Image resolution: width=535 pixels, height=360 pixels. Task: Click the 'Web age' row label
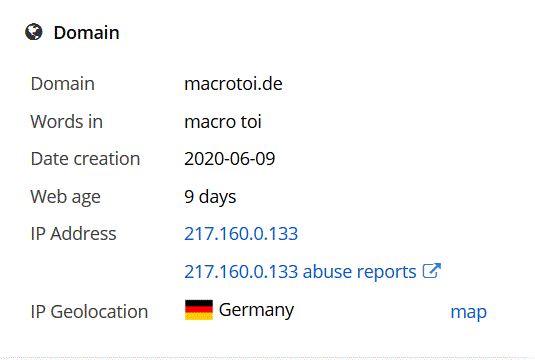(x=66, y=197)
